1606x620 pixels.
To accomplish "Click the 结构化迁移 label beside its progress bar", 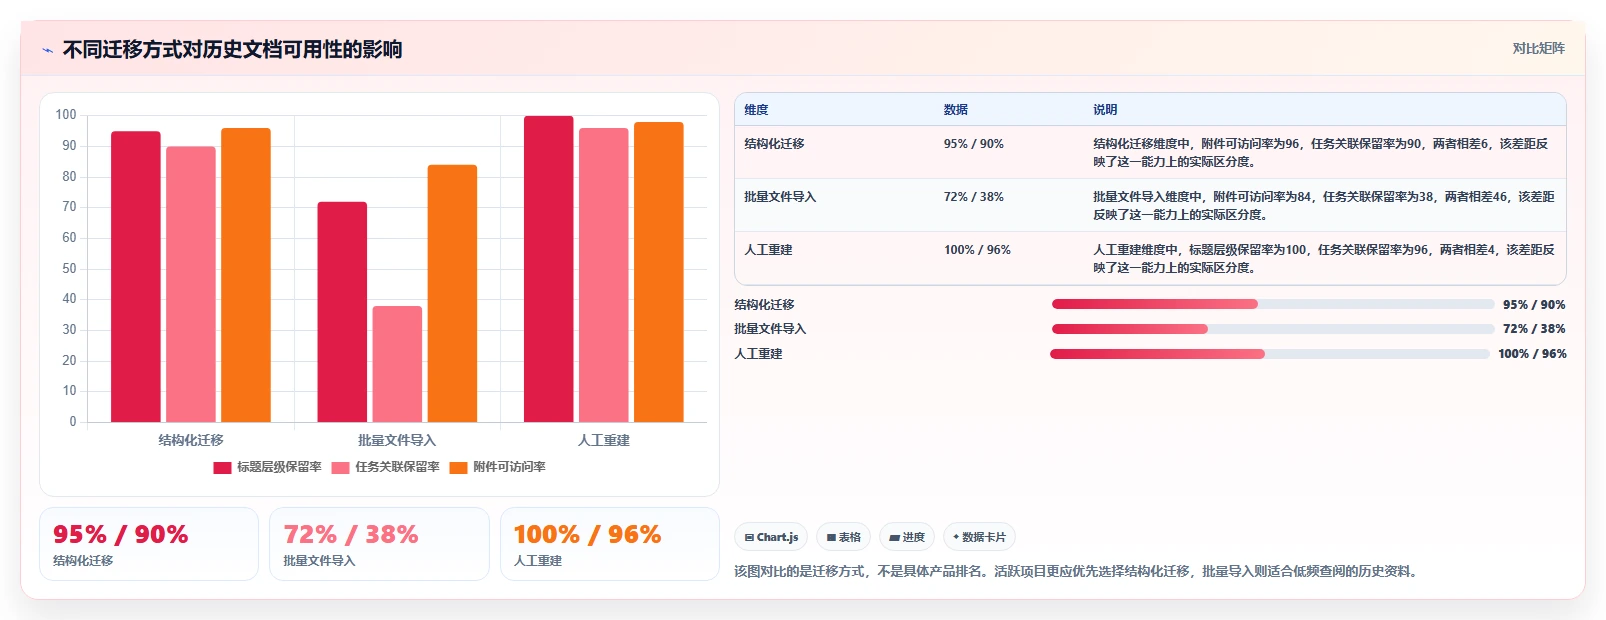I will point(764,305).
